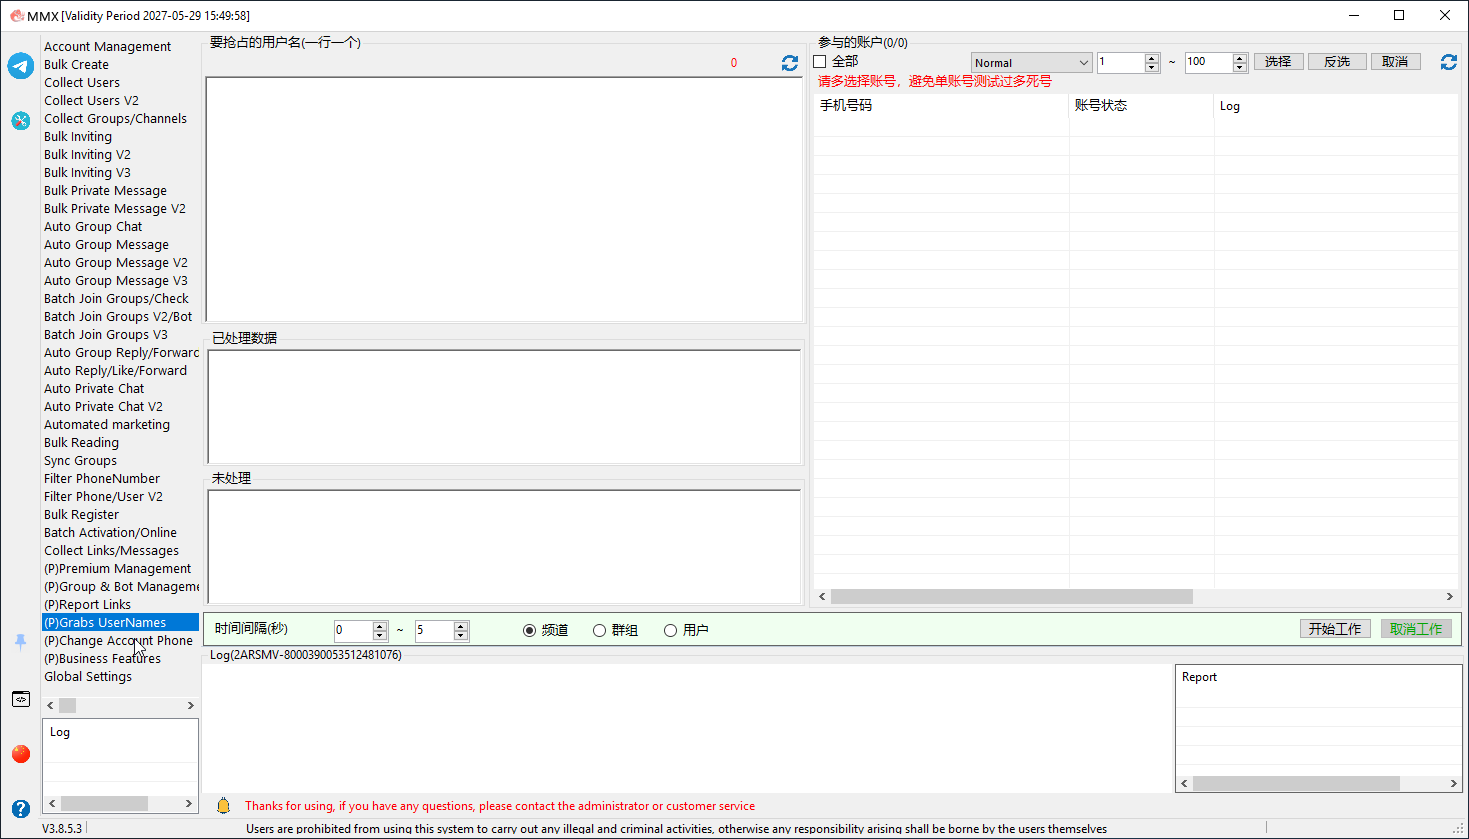
Task: Refresh the participating accounts list
Action: tap(1448, 62)
